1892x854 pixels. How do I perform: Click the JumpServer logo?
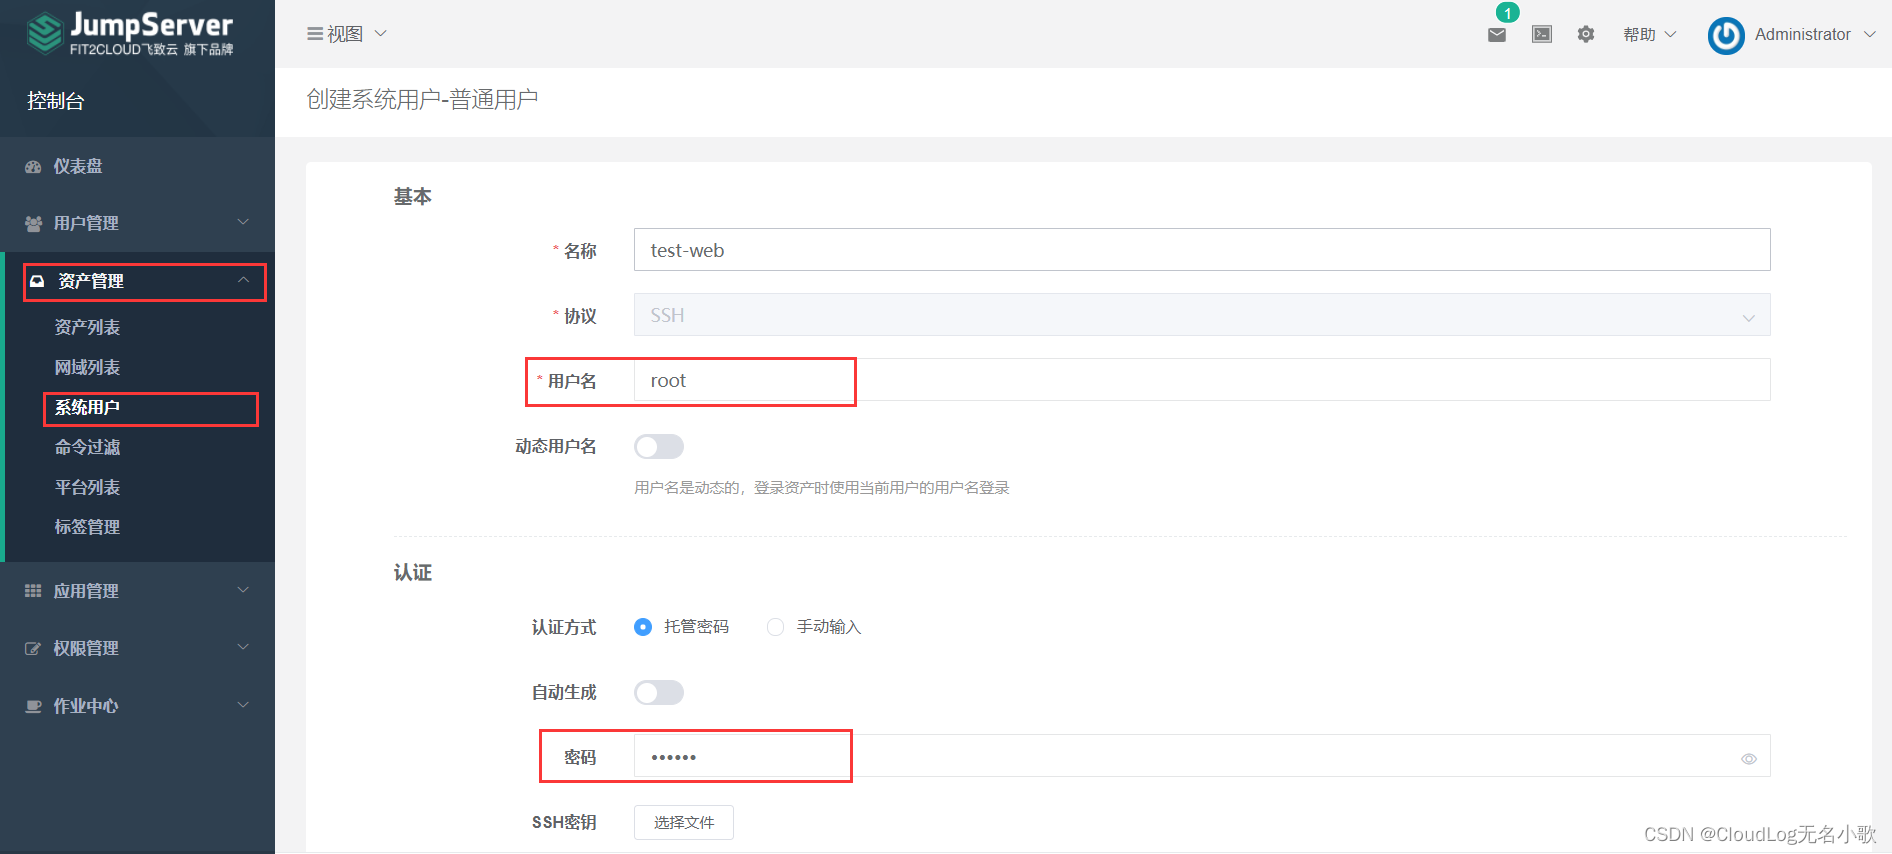(x=131, y=33)
